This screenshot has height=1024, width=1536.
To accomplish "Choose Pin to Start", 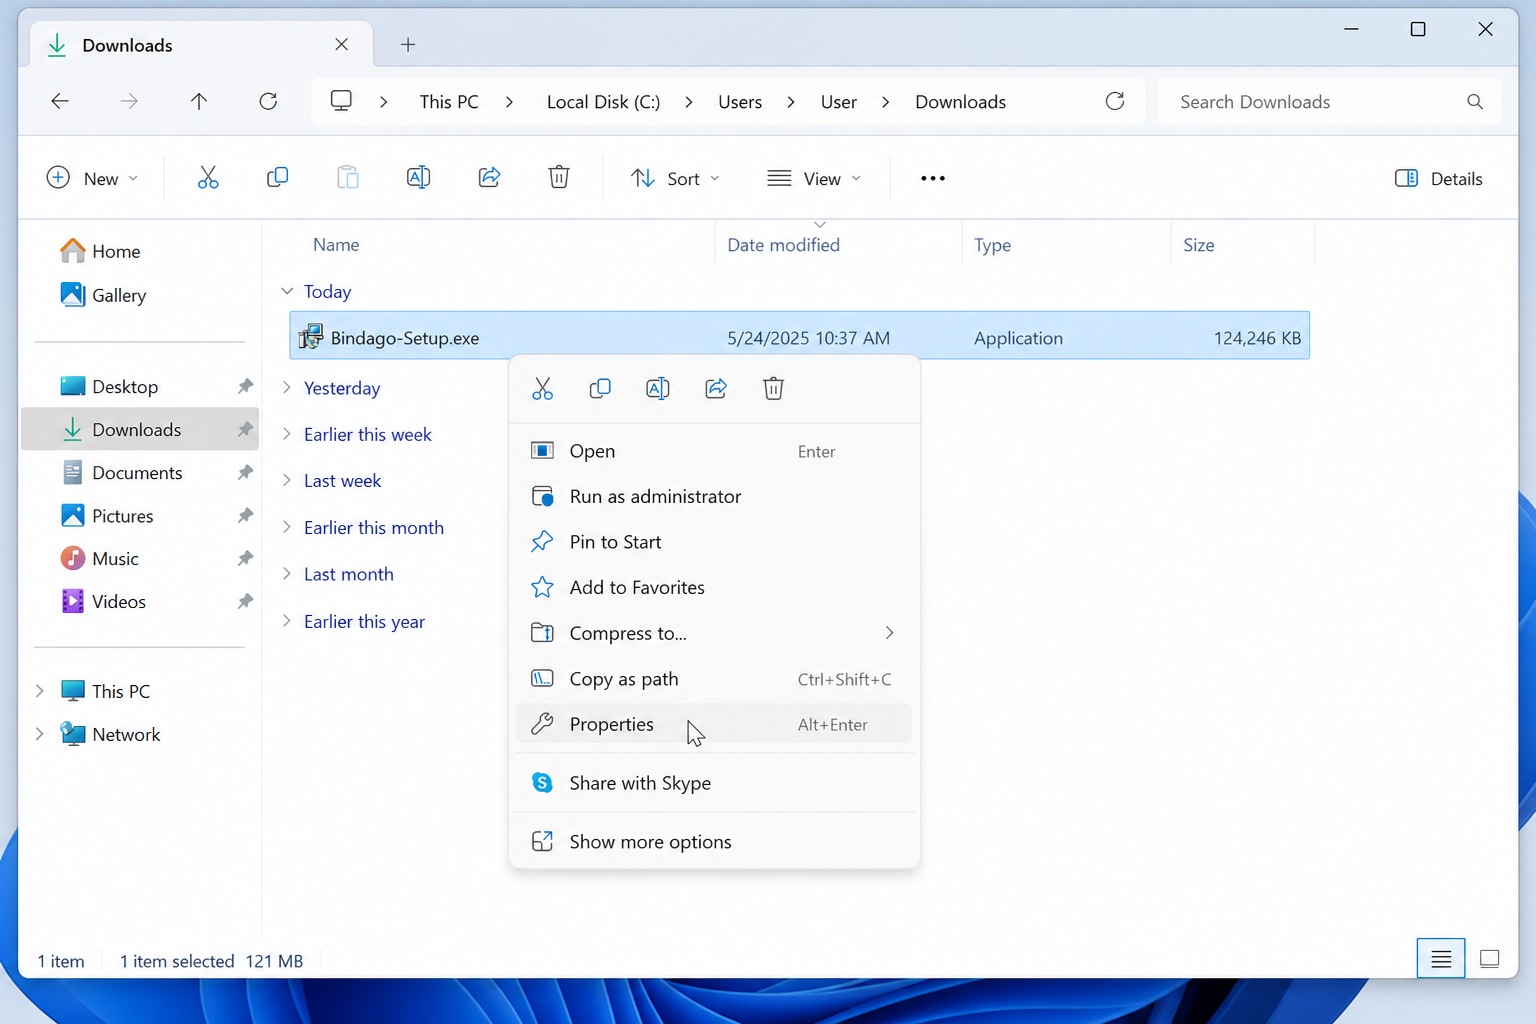I will (x=714, y=542).
